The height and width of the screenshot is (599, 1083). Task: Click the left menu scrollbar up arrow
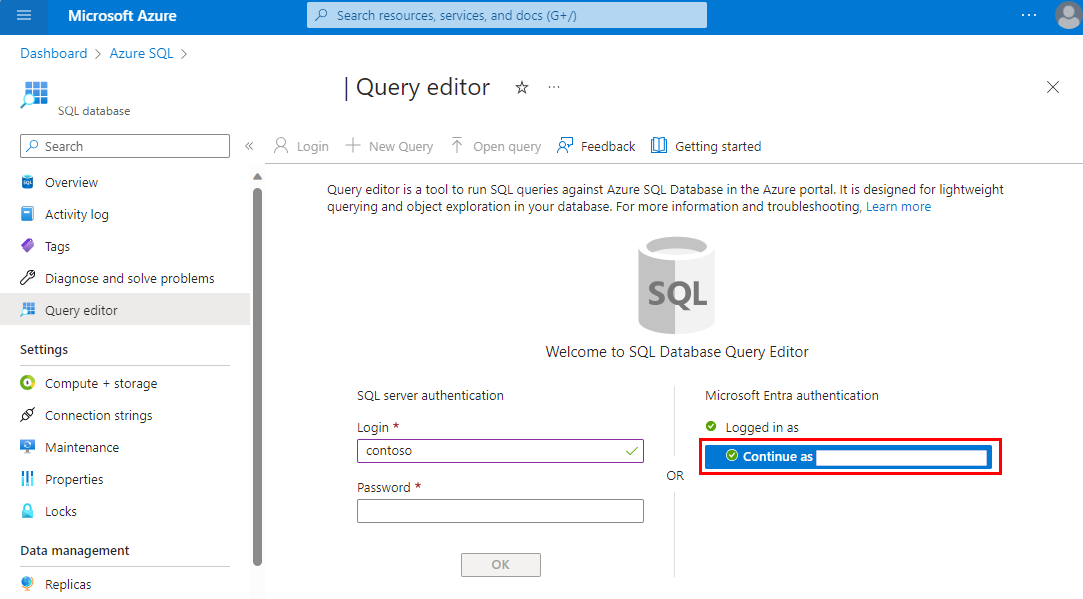coord(258,177)
